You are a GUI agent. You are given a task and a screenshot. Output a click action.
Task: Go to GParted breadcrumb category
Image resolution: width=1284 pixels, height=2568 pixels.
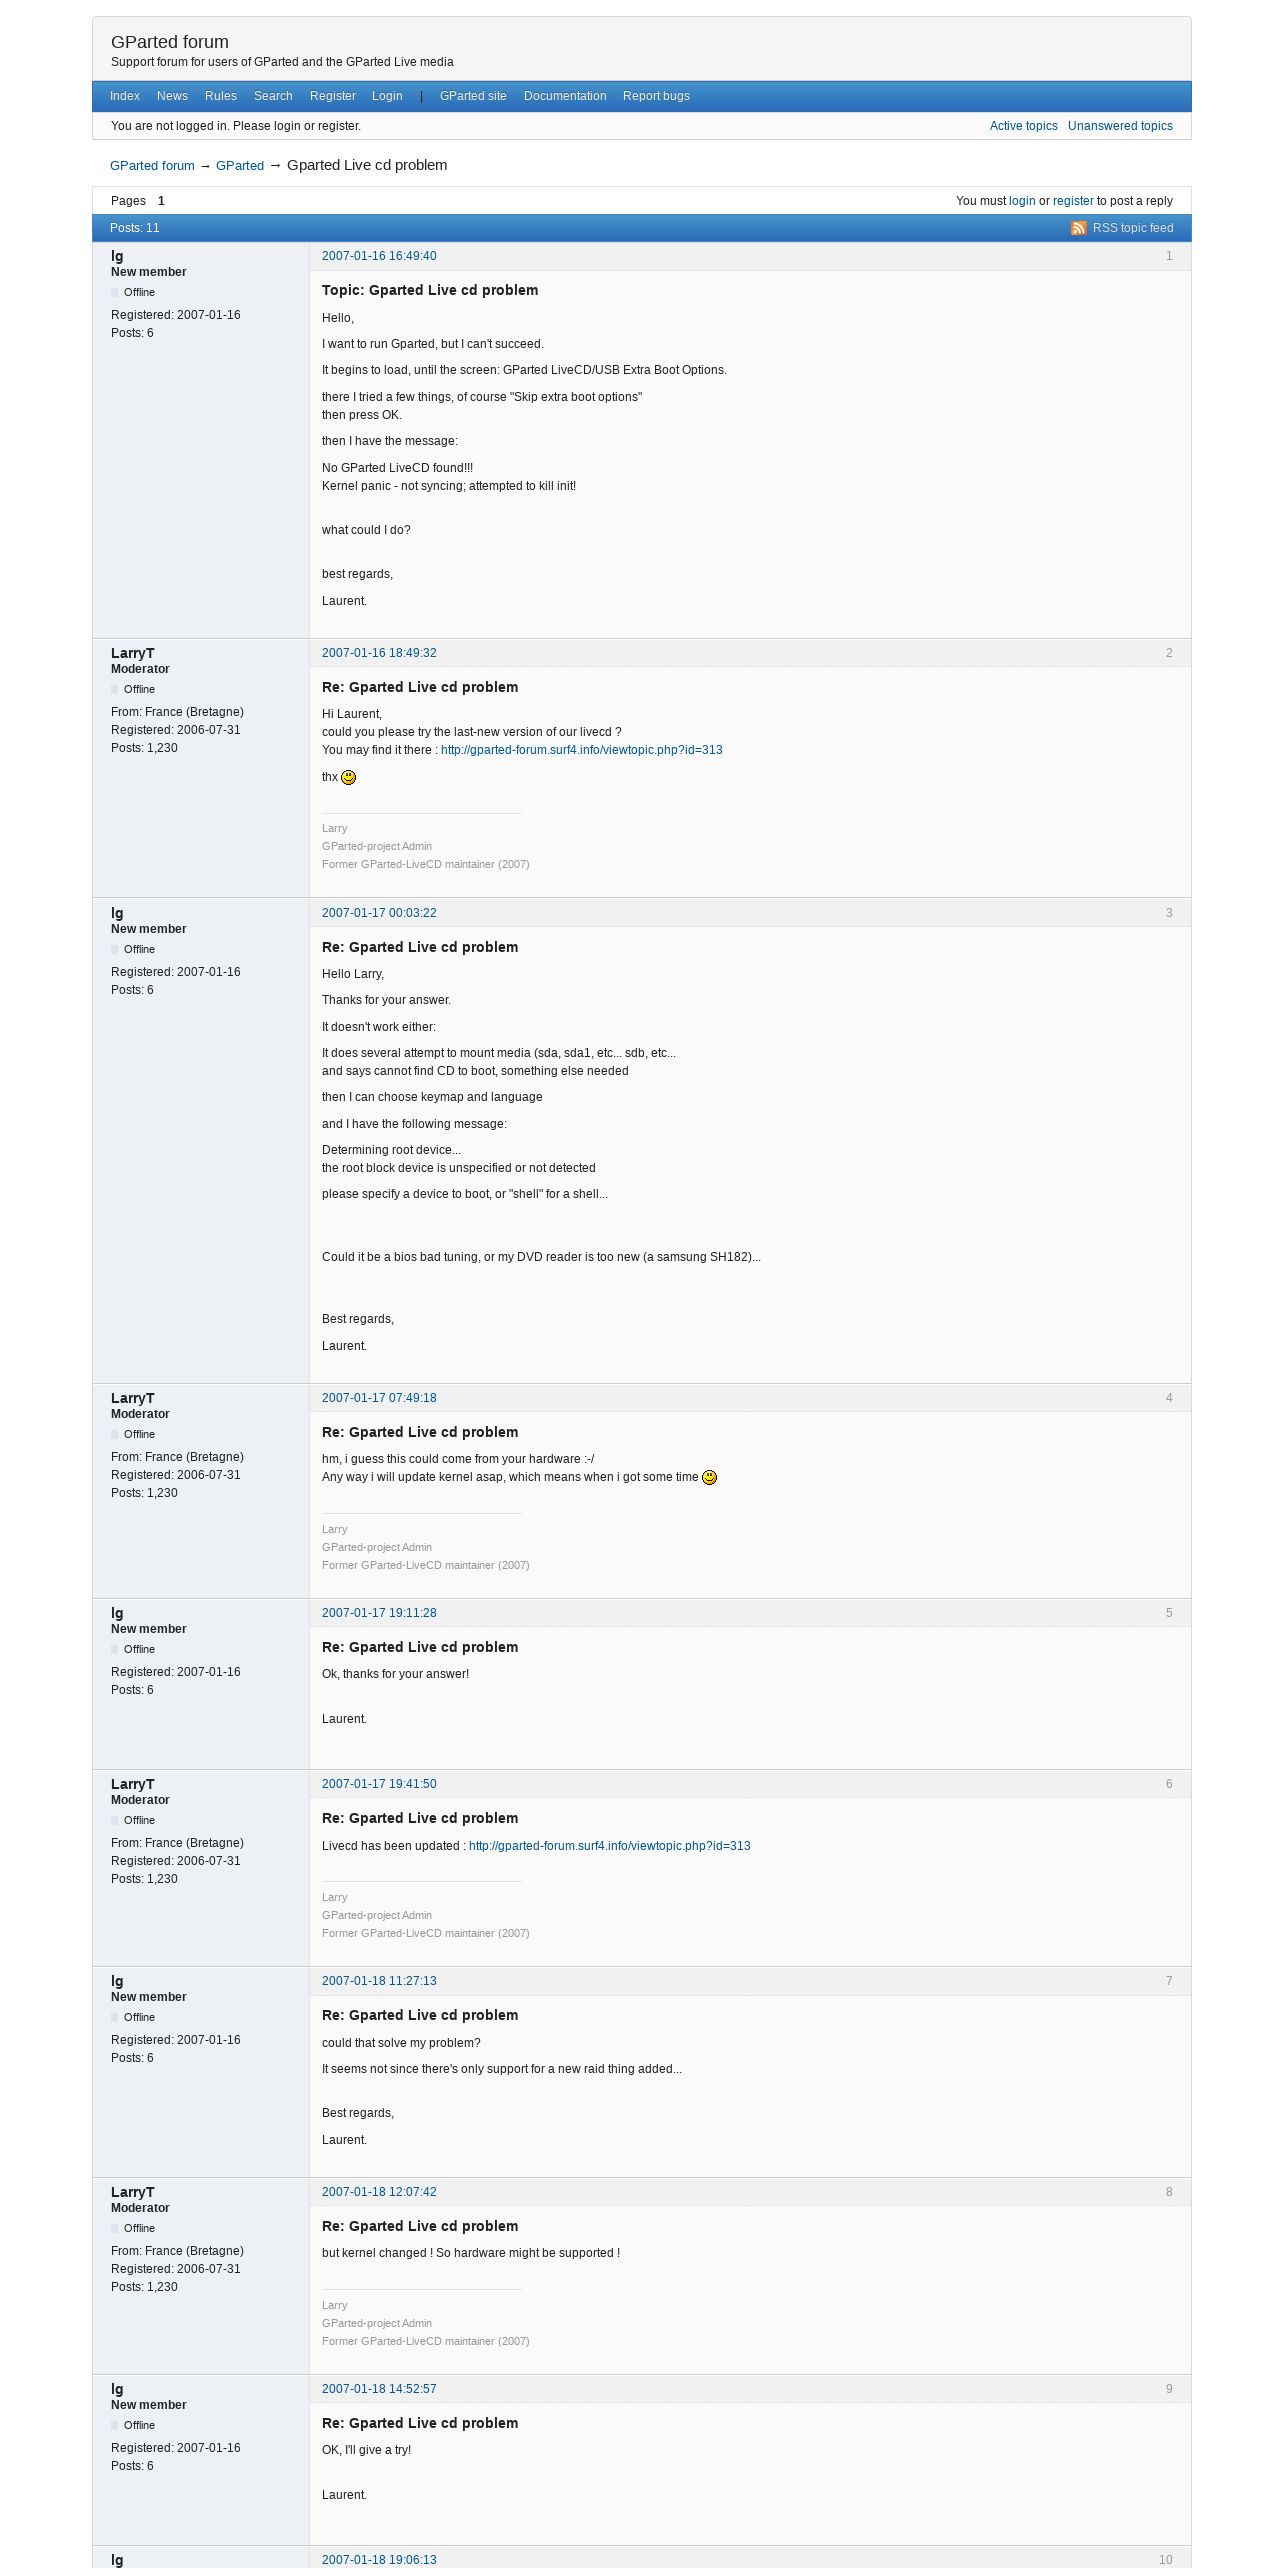point(240,166)
